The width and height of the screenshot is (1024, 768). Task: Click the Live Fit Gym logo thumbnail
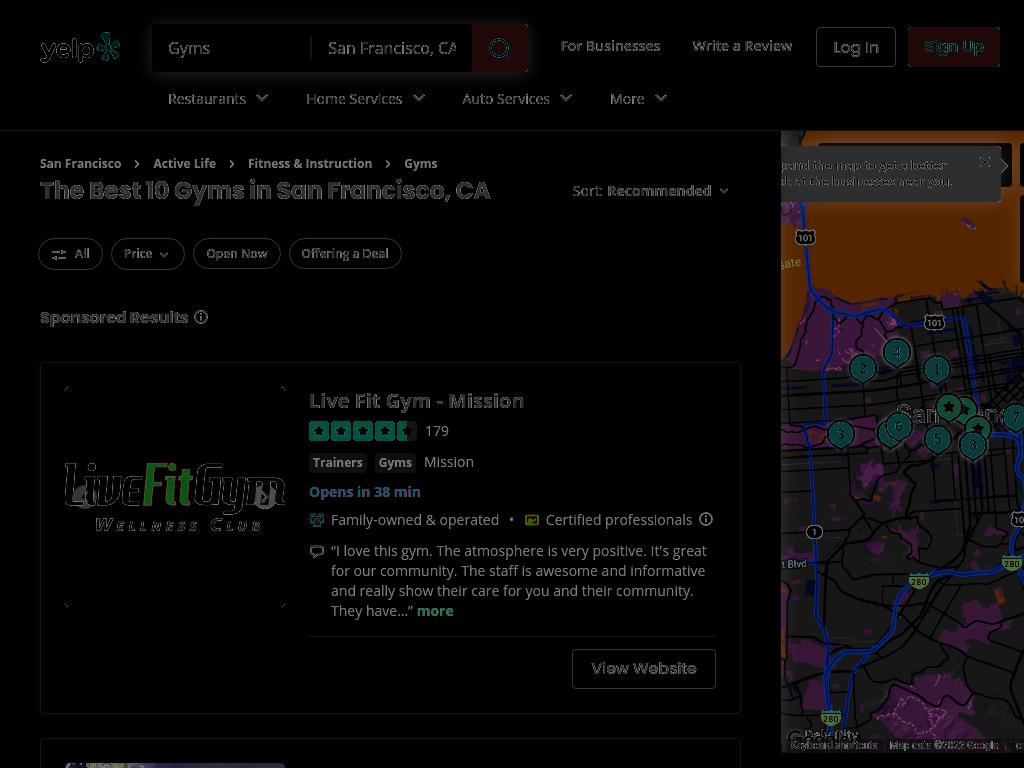pos(175,496)
